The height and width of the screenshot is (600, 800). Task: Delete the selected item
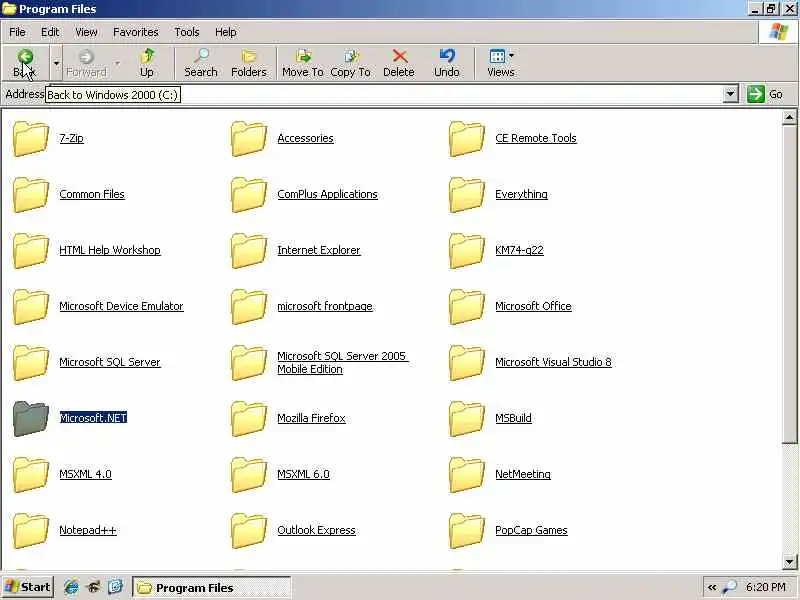(398, 63)
